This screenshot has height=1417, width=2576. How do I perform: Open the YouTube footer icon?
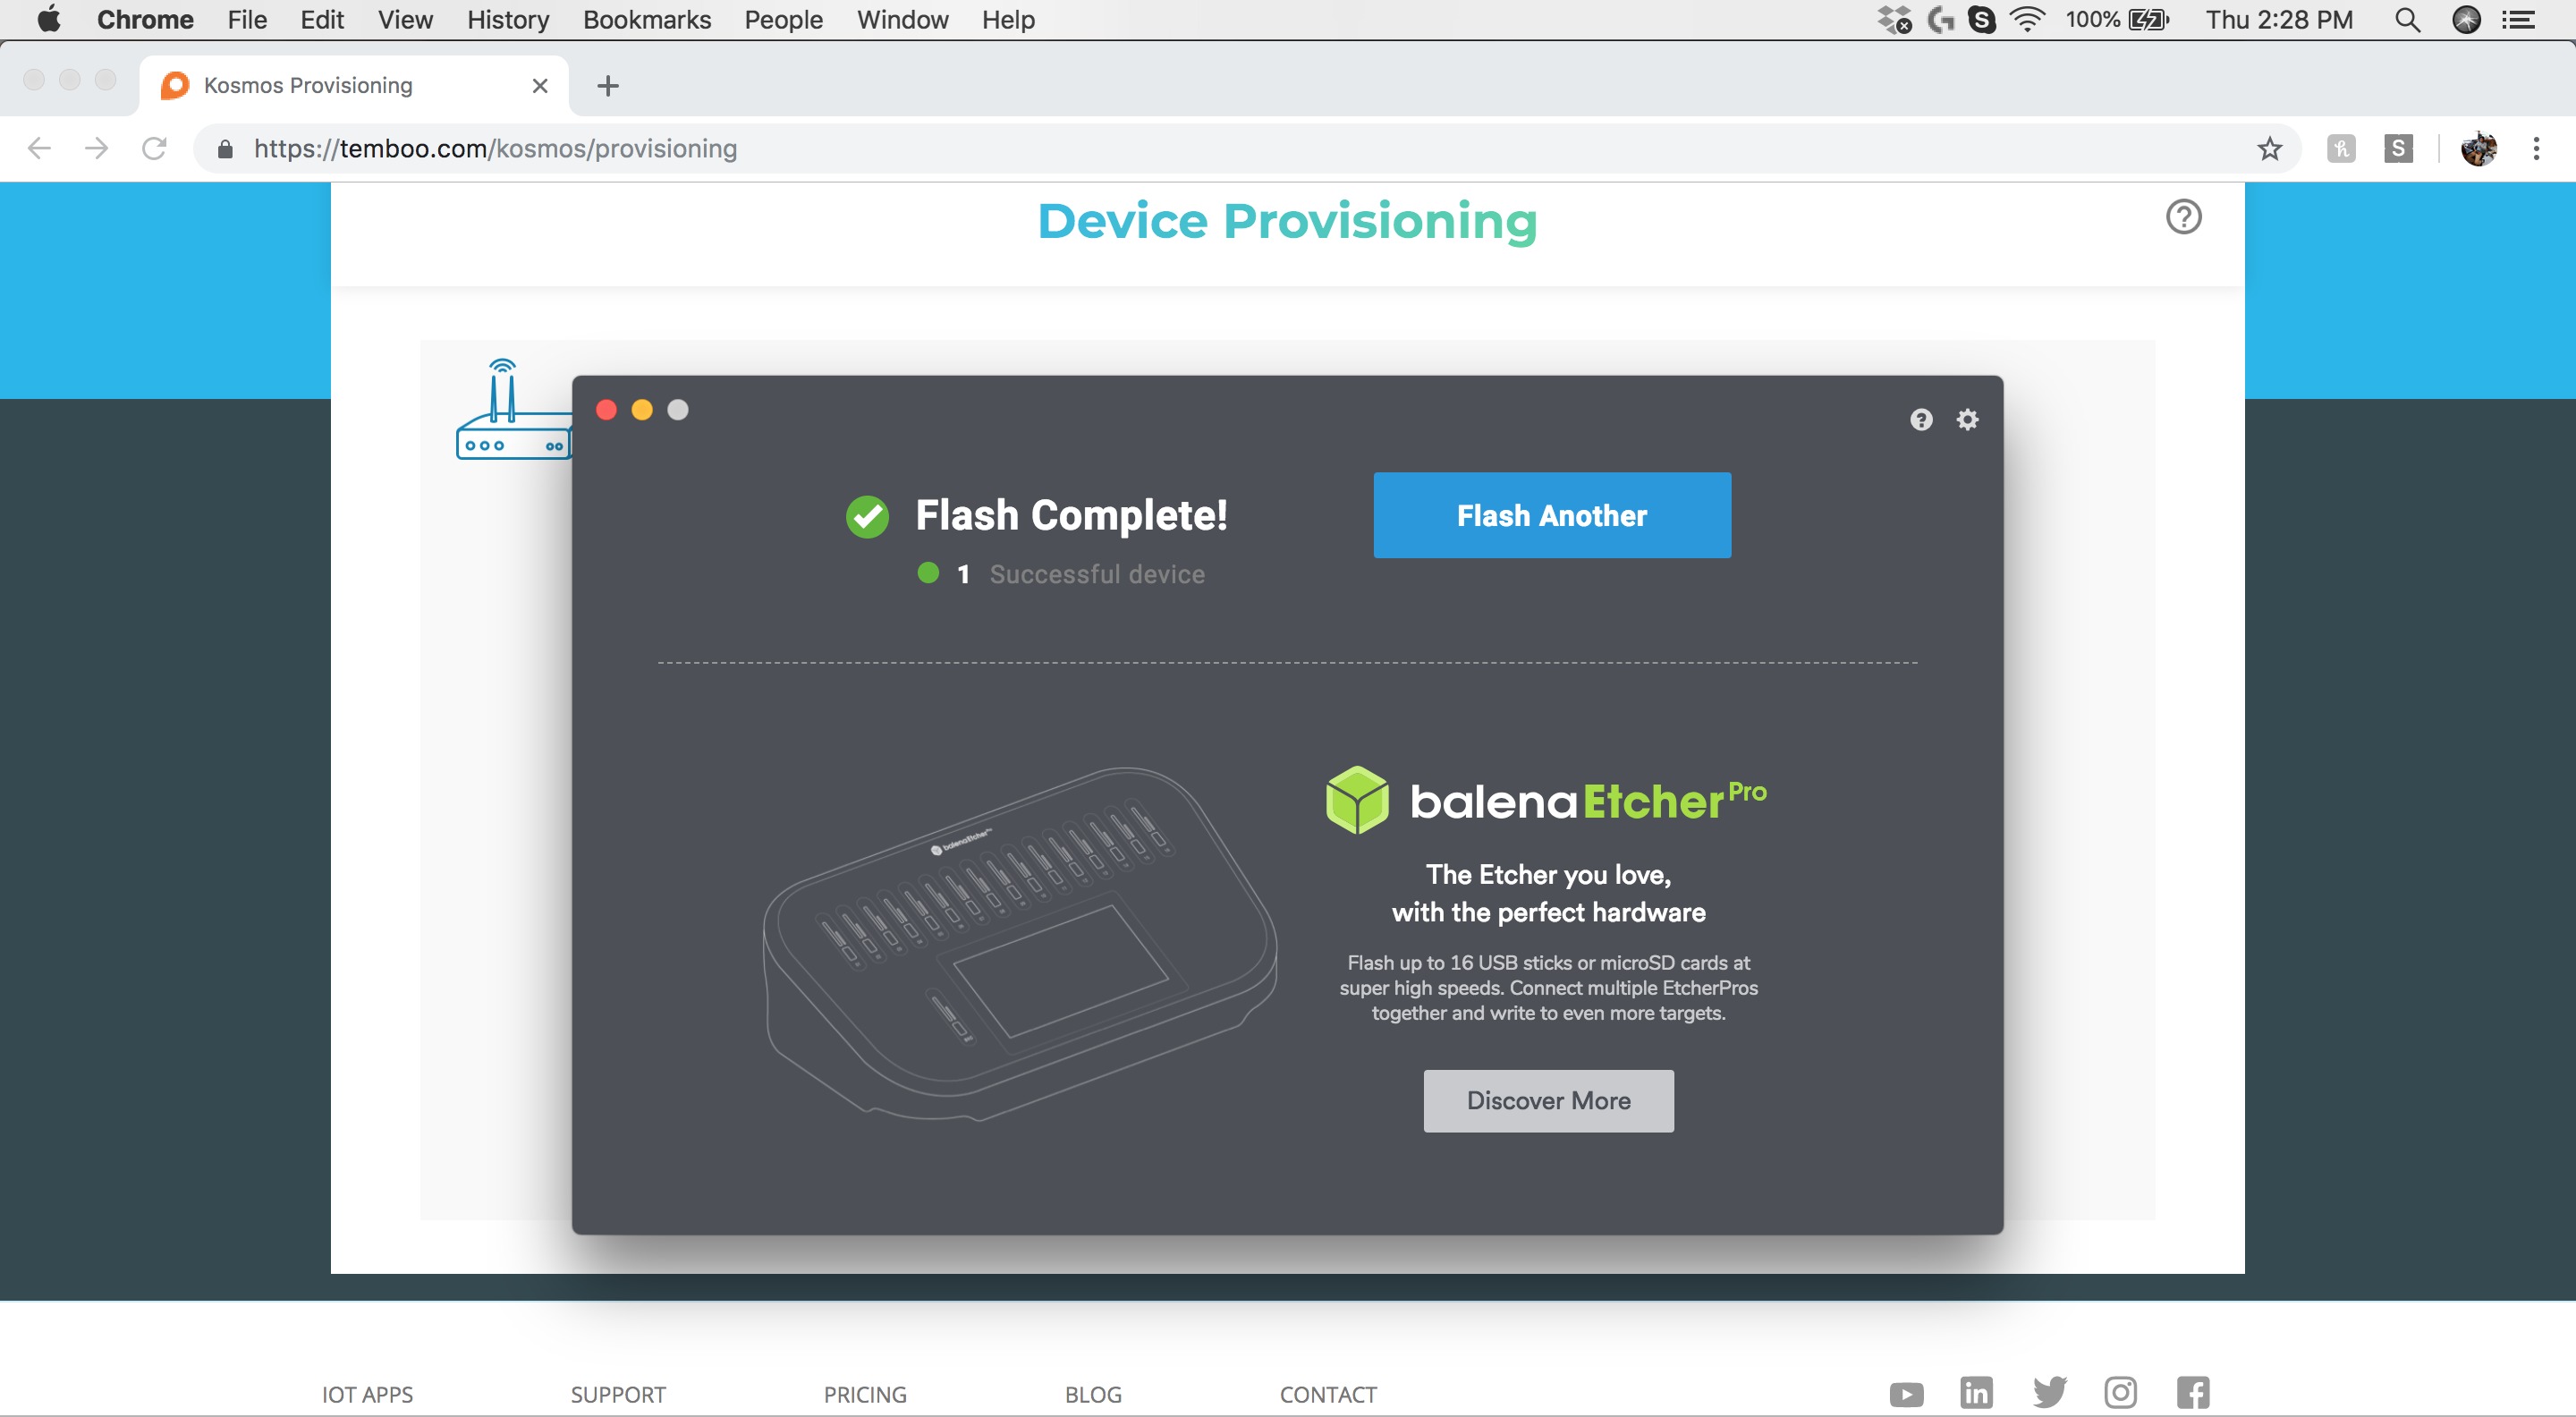[x=1906, y=1394]
